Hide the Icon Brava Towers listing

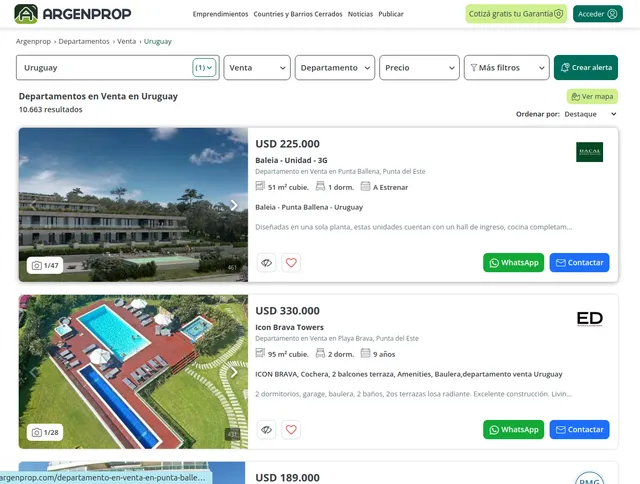(x=267, y=430)
